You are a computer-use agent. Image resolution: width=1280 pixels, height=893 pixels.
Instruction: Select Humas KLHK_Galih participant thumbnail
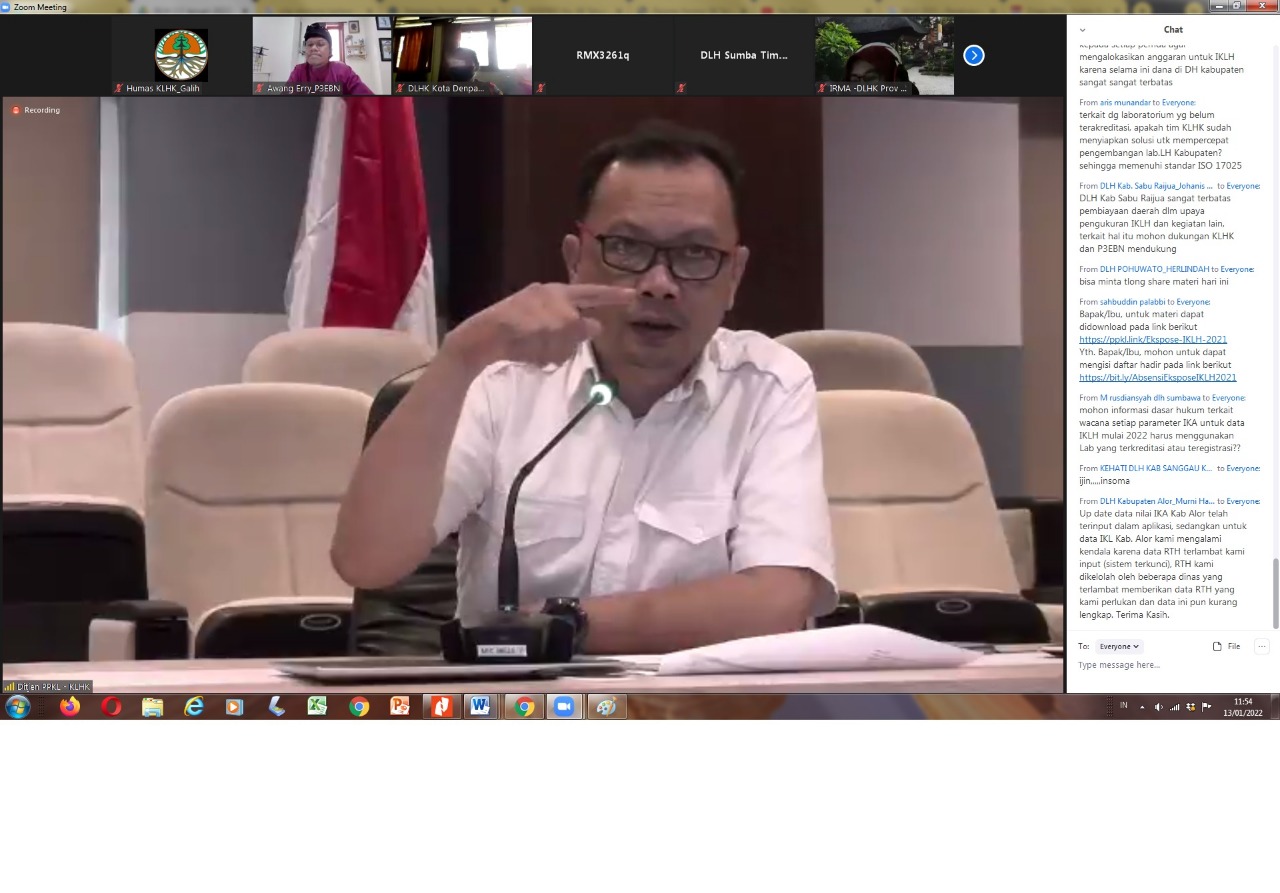coord(181,56)
